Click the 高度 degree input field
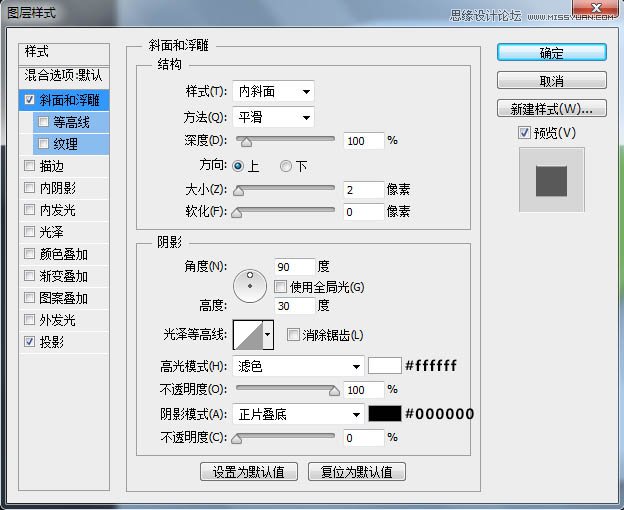 pyautogui.click(x=294, y=306)
